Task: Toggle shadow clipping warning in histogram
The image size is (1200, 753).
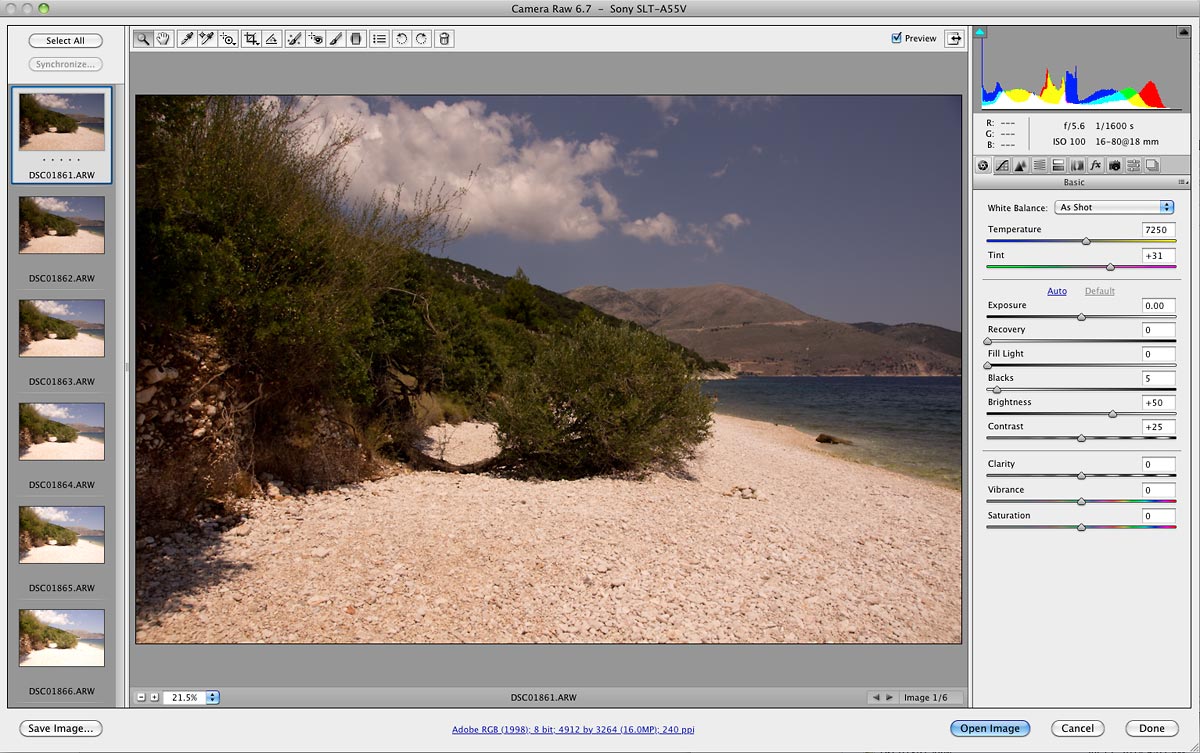Action: pos(981,33)
